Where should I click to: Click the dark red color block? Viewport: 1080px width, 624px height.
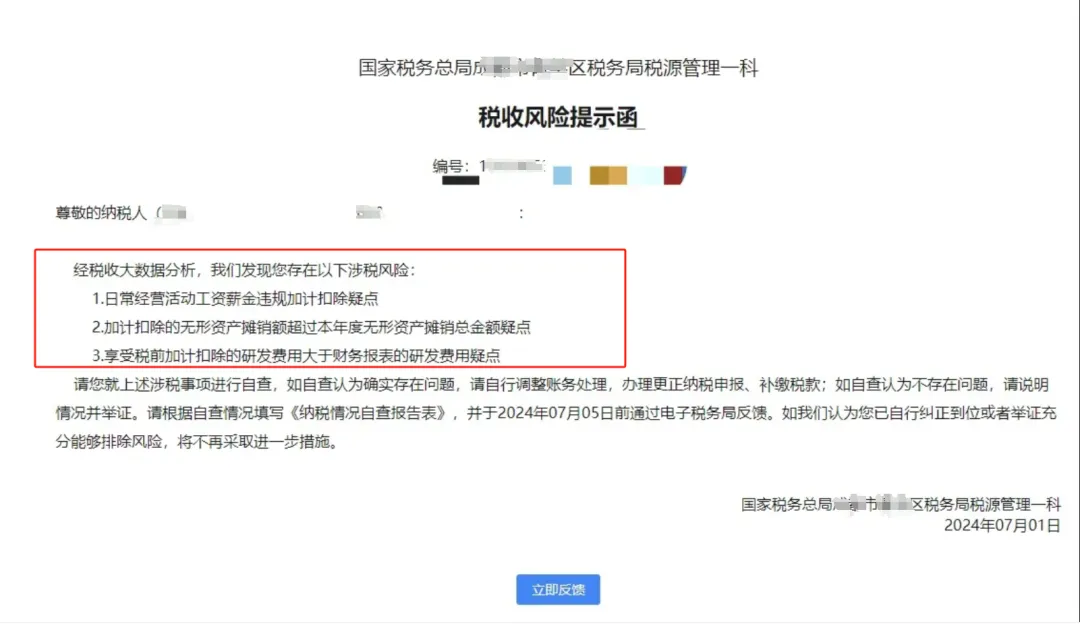[674, 175]
